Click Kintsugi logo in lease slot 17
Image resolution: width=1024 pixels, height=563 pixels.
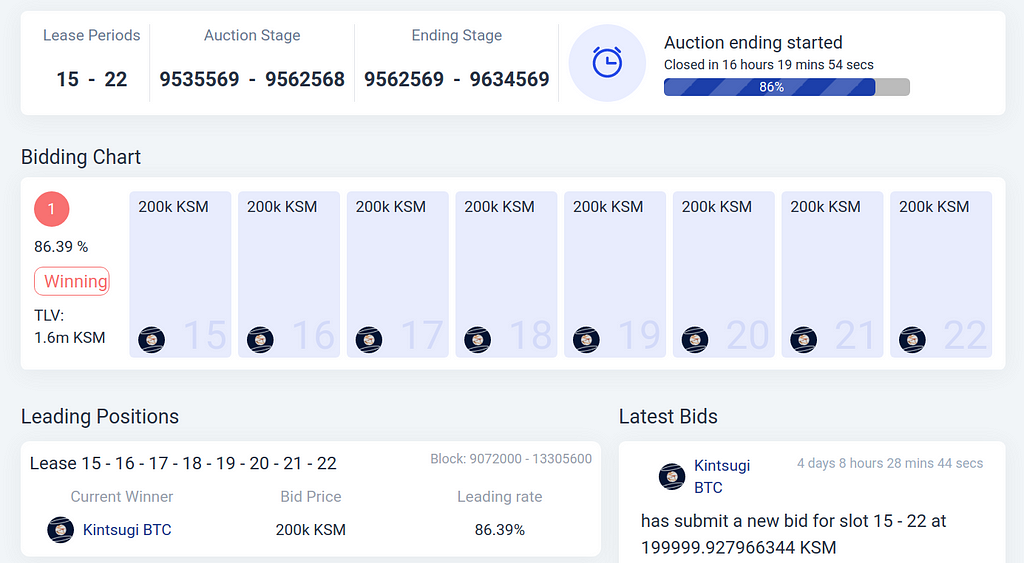click(369, 339)
